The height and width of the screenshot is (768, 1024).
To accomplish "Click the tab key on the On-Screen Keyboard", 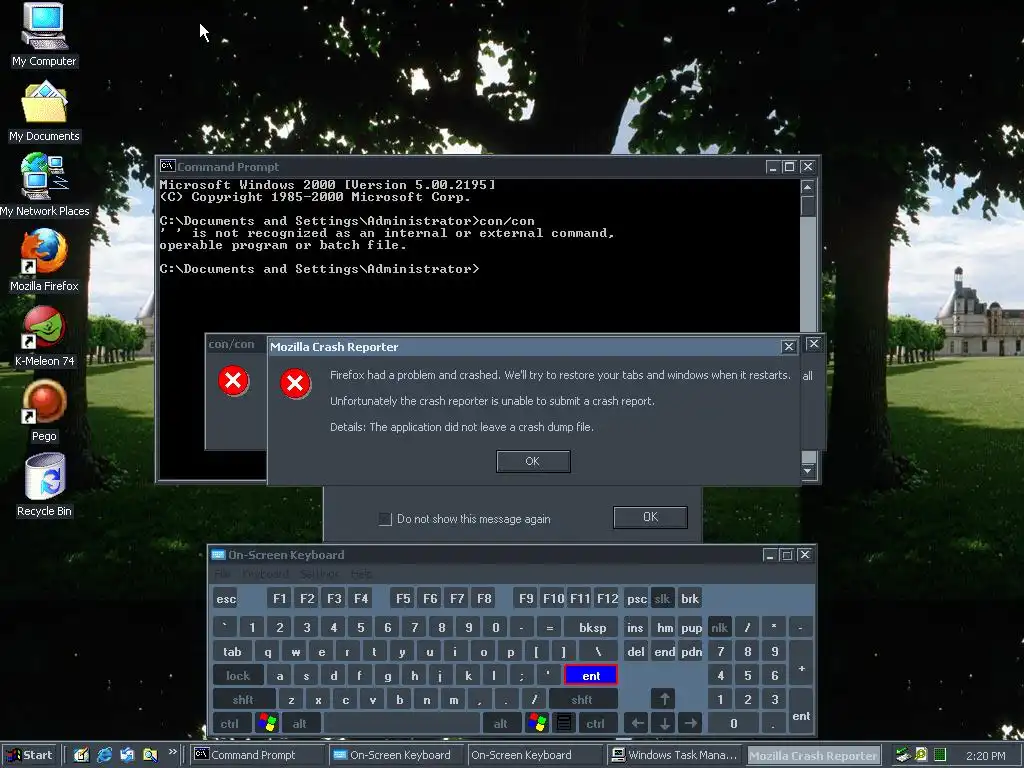I will click(232, 652).
